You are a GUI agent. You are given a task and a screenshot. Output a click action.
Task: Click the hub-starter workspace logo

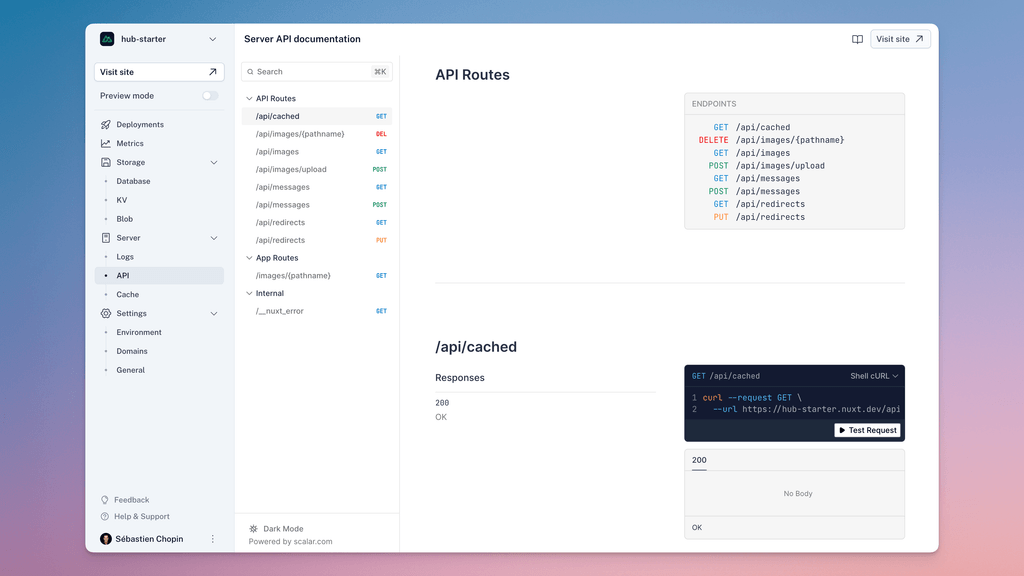point(107,38)
